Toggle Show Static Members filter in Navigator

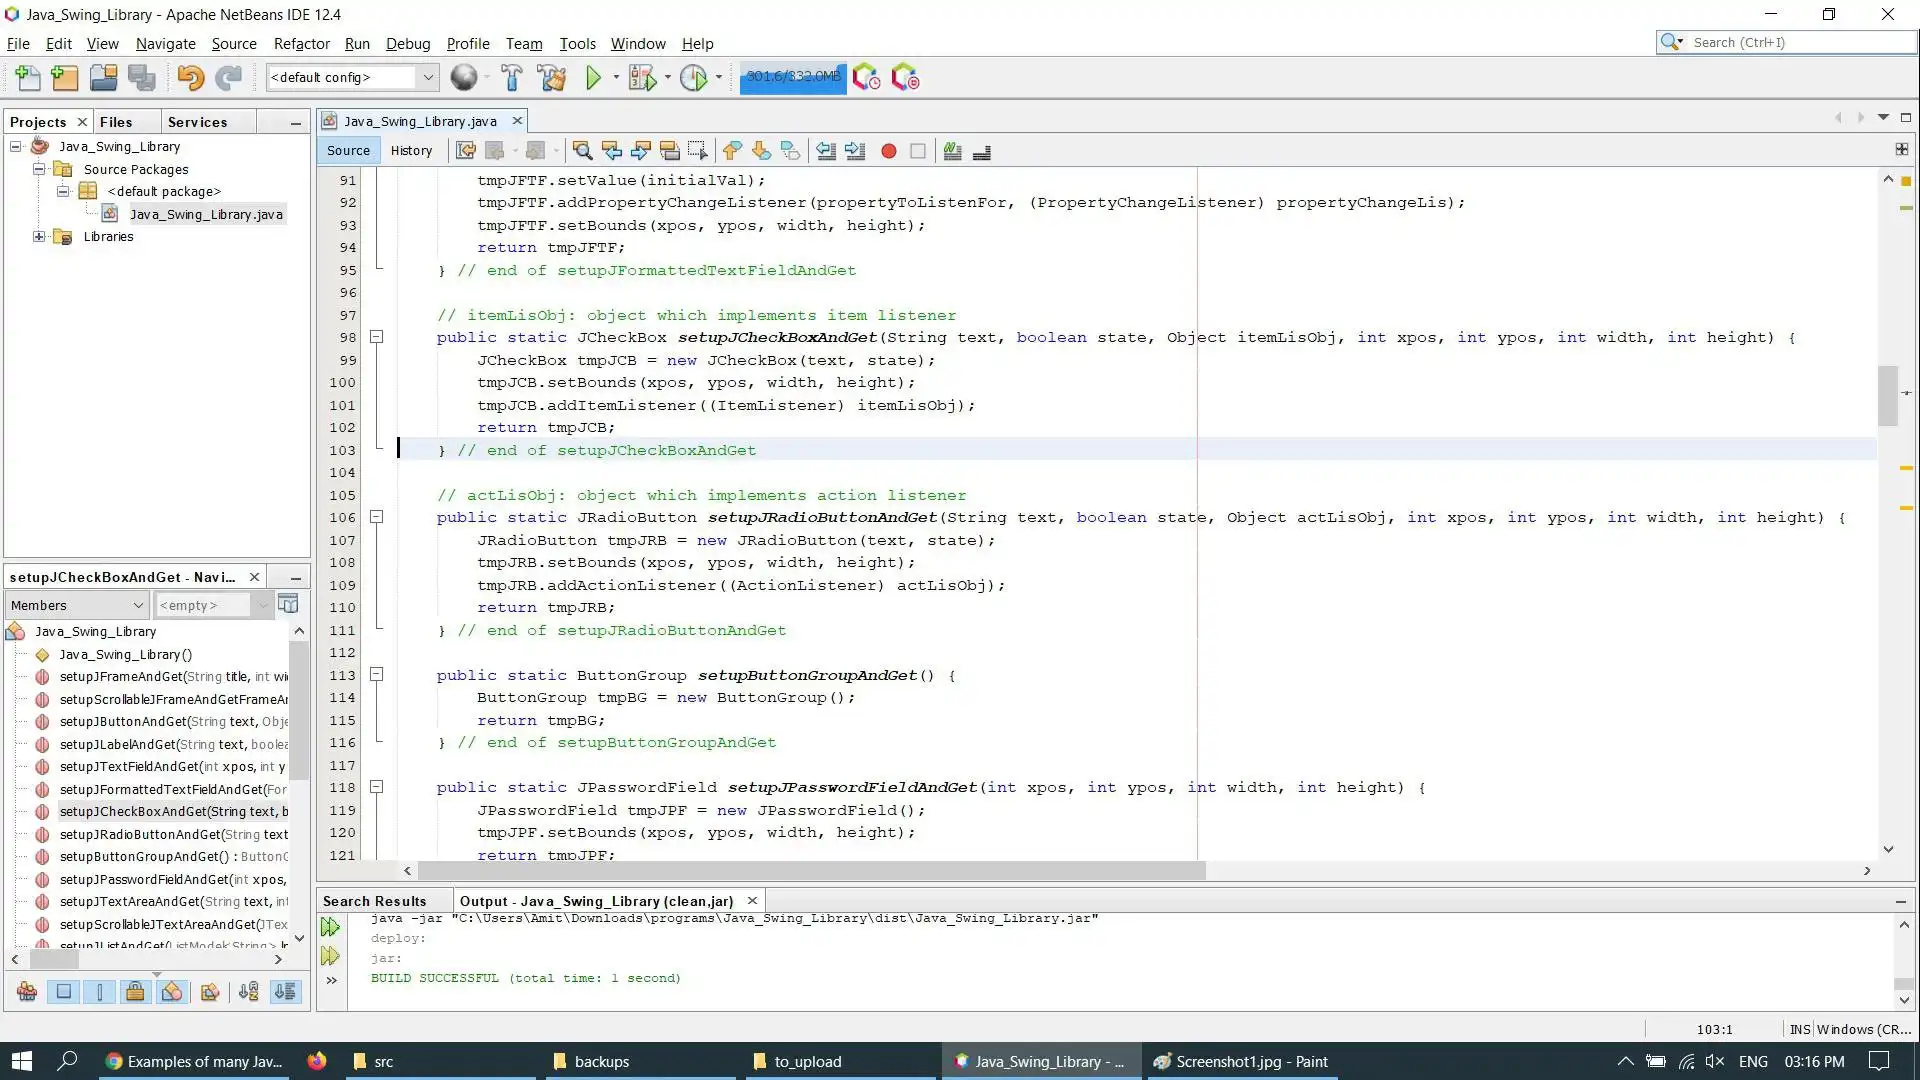tap(99, 992)
